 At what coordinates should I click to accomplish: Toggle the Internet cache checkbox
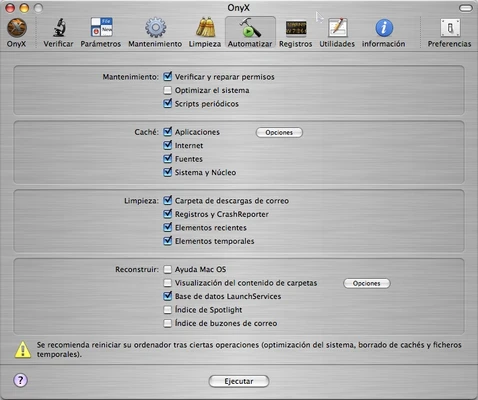(x=168, y=145)
